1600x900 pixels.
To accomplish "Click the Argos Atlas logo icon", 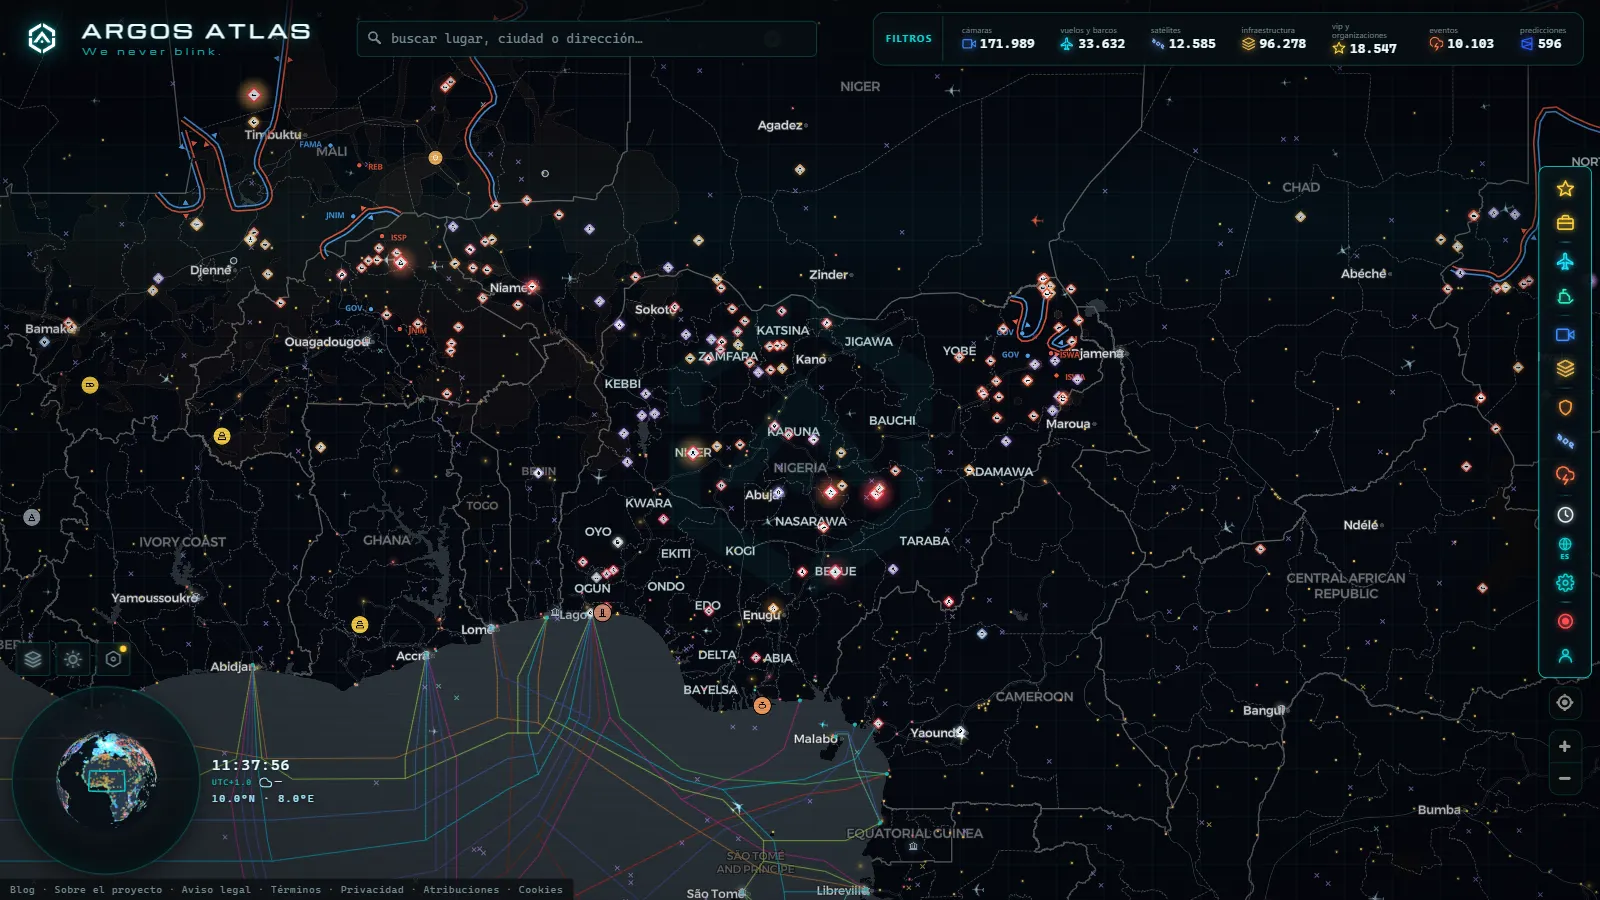I will [x=42, y=38].
